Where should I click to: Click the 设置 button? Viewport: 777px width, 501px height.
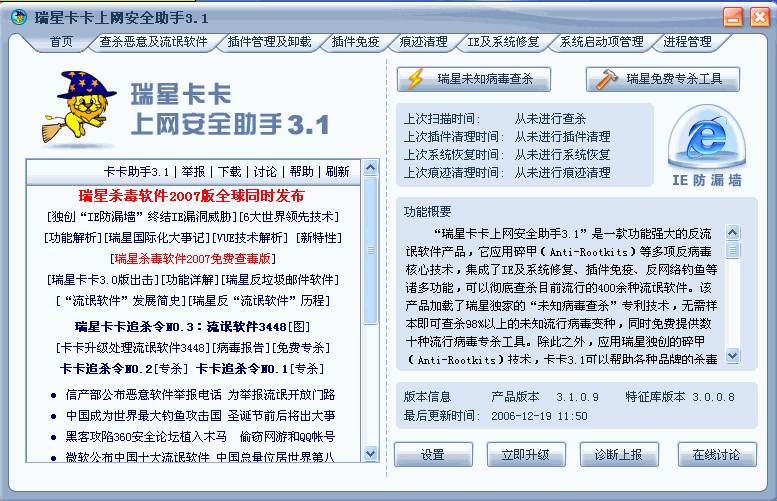point(433,454)
